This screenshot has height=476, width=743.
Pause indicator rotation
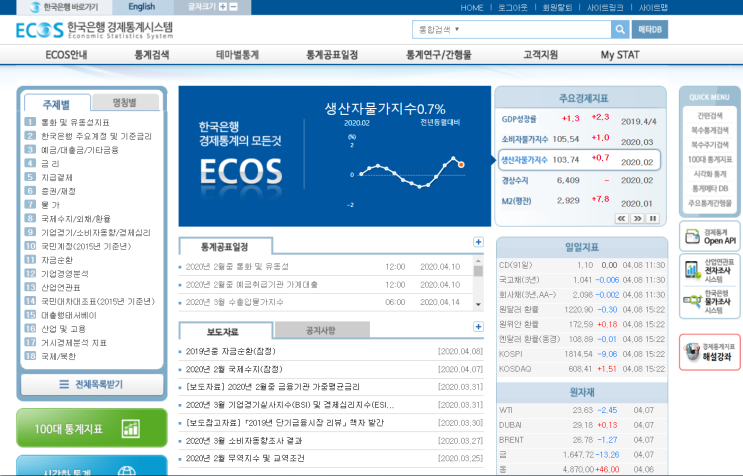click(x=653, y=218)
